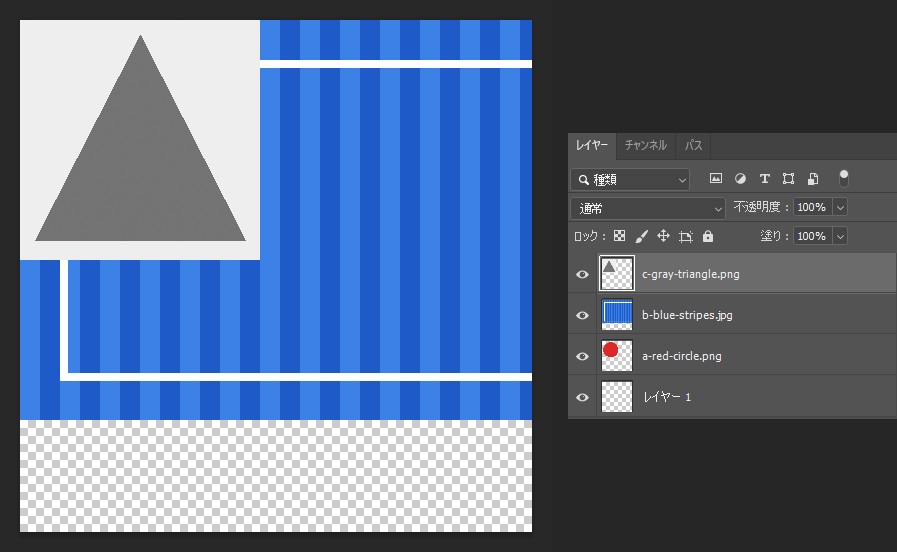
Task: Open the 種類 filter type dropdown
Action: 630,180
